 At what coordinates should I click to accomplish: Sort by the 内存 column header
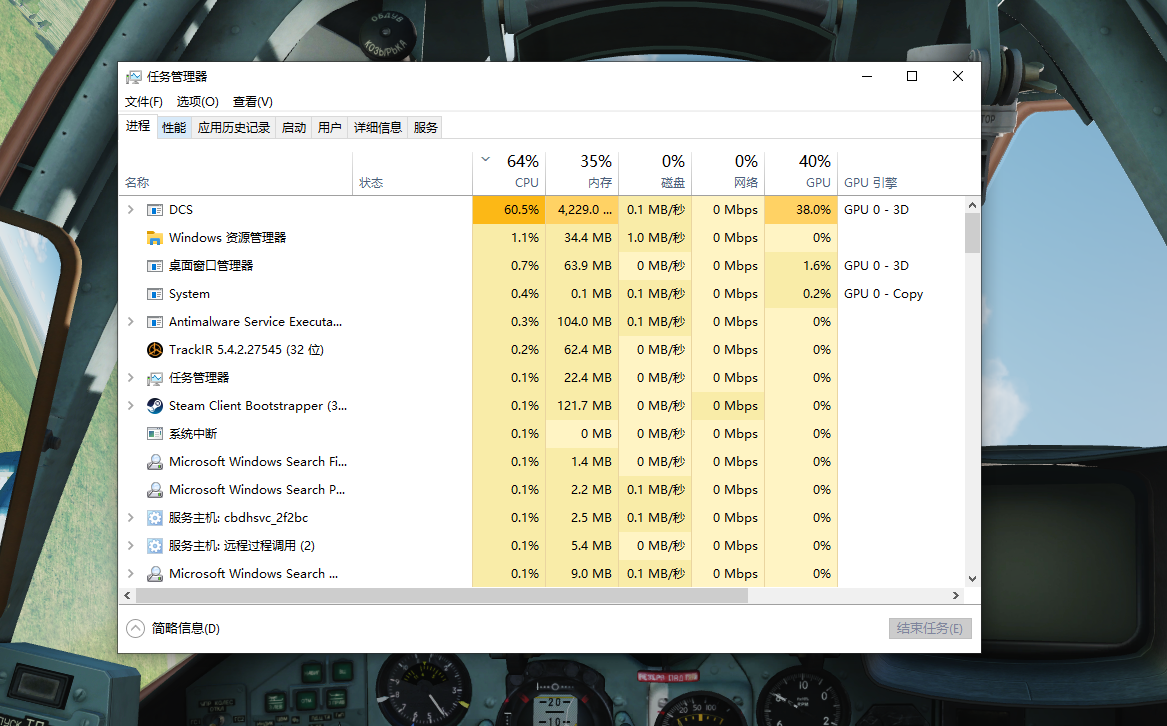(582, 173)
